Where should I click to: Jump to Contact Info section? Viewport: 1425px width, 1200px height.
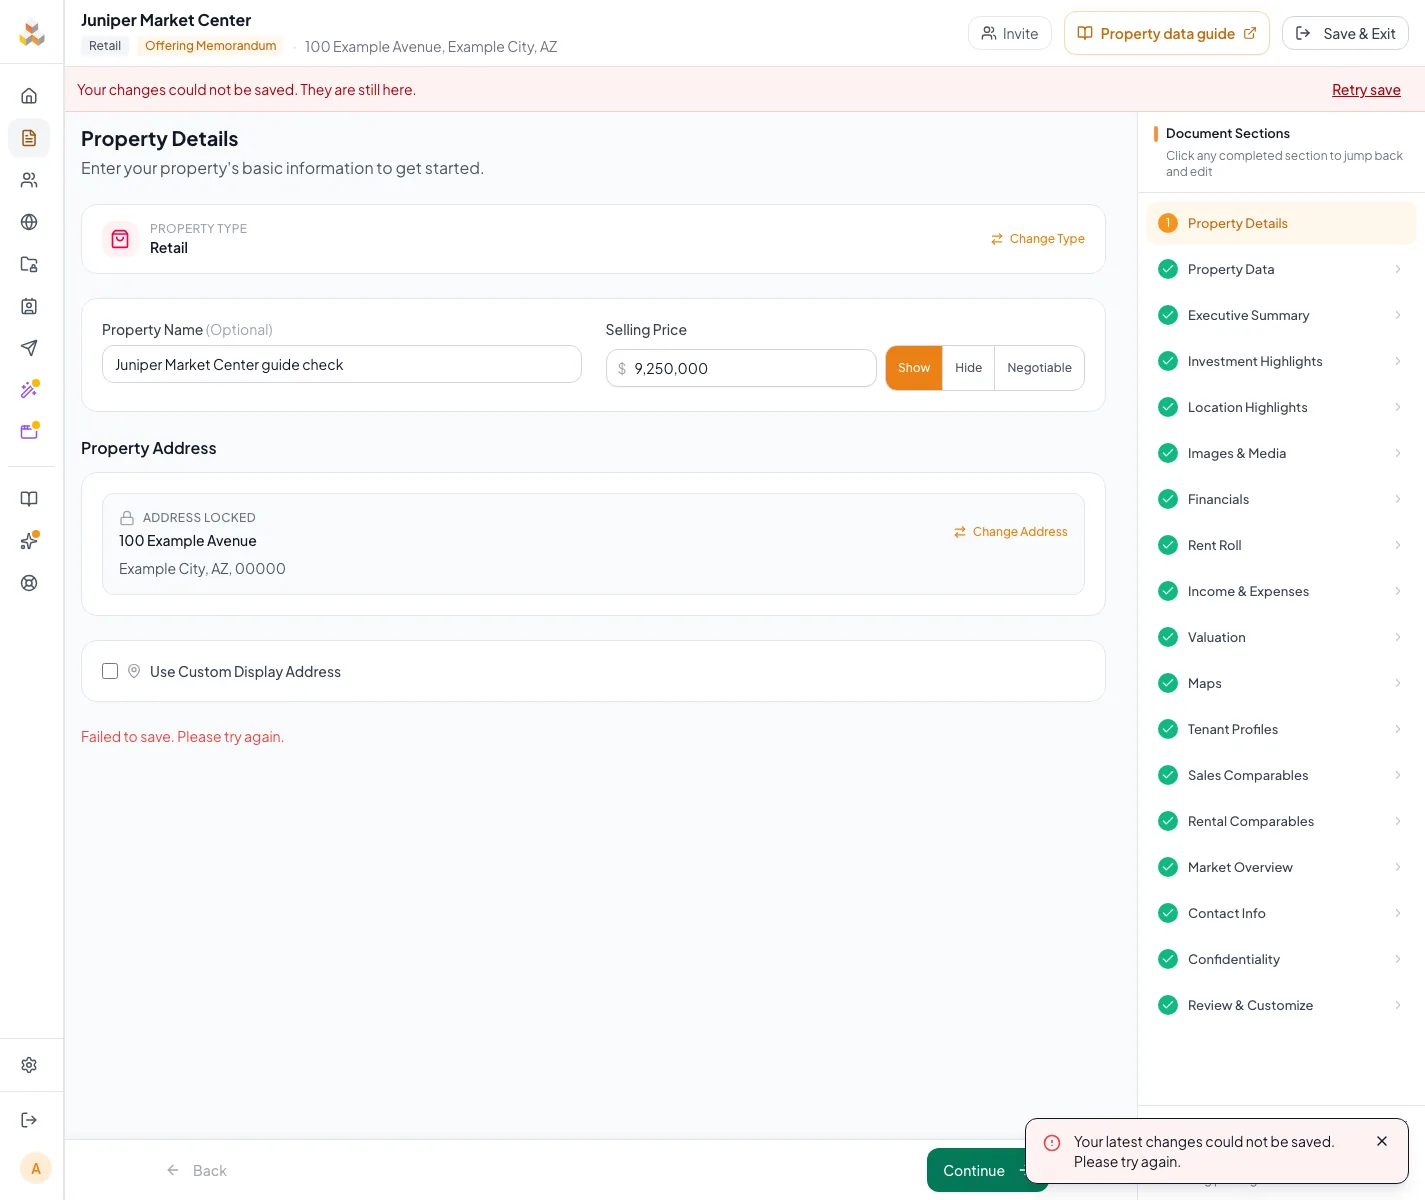coord(1281,913)
